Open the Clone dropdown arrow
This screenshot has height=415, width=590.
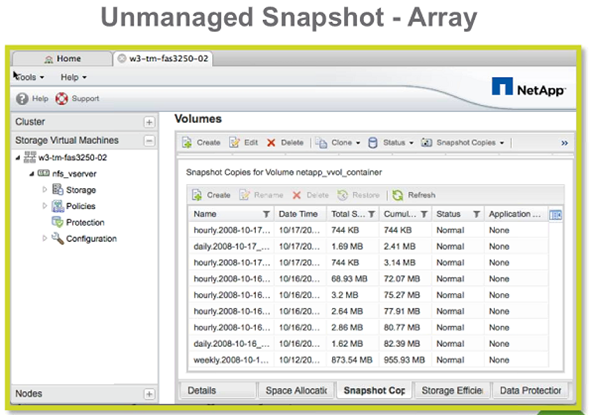(x=358, y=143)
